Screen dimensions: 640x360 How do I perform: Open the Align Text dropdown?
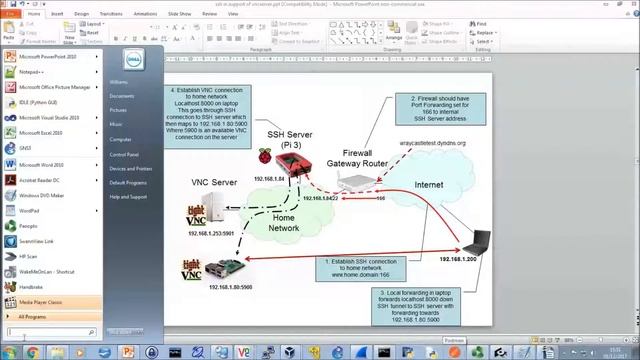pyautogui.click(x=287, y=33)
